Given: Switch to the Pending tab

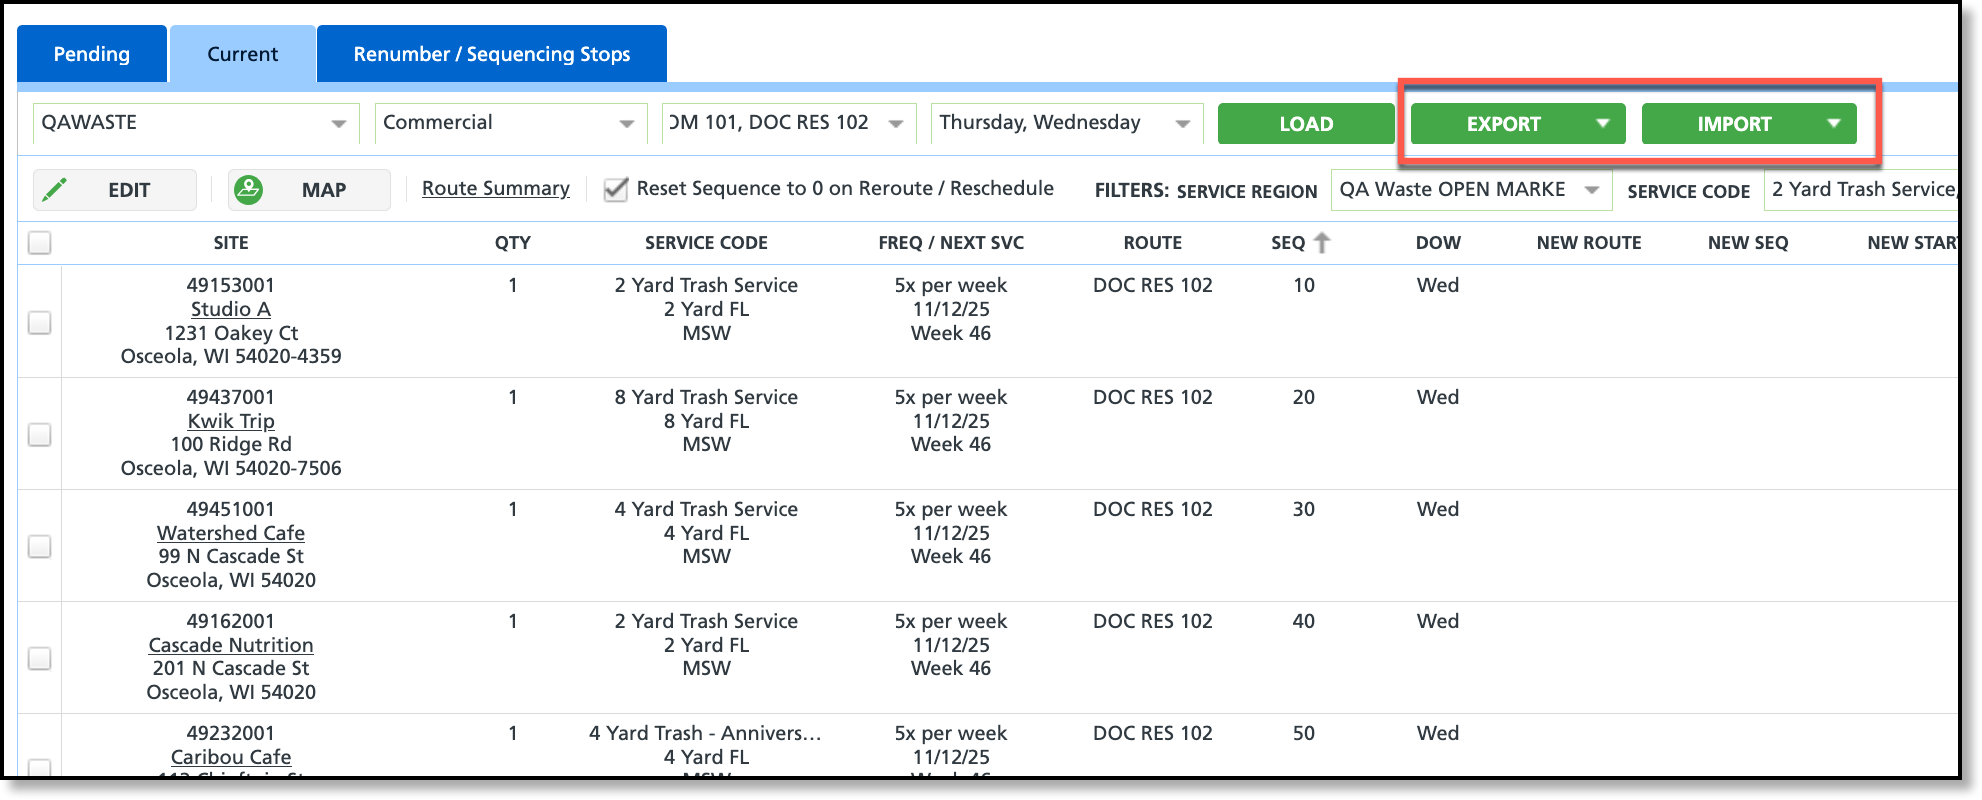Looking at the screenshot, I should pyautogui.click(x=92, y=54).
